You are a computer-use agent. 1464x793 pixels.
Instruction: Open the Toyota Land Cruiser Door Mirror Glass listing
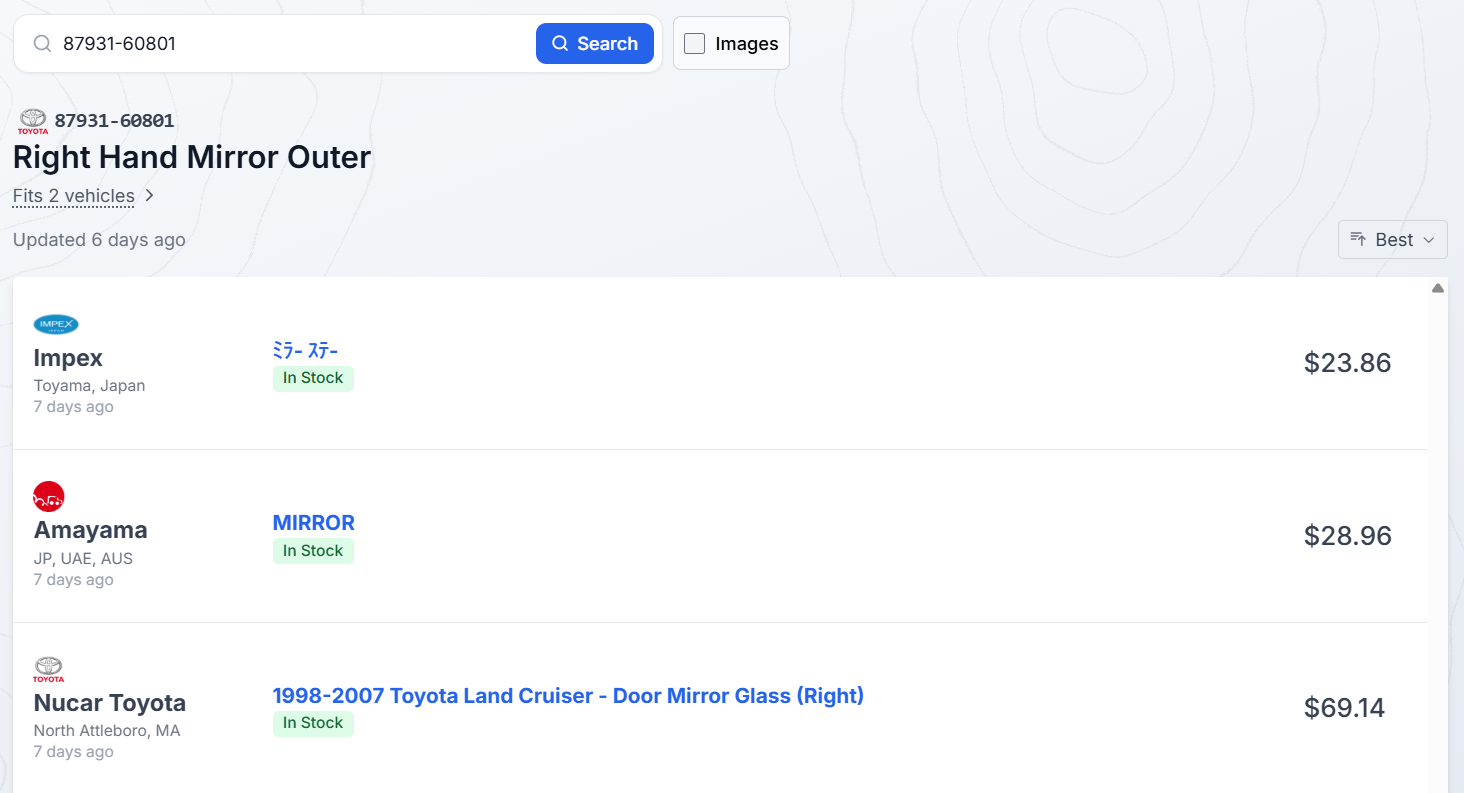click(568, 695)
